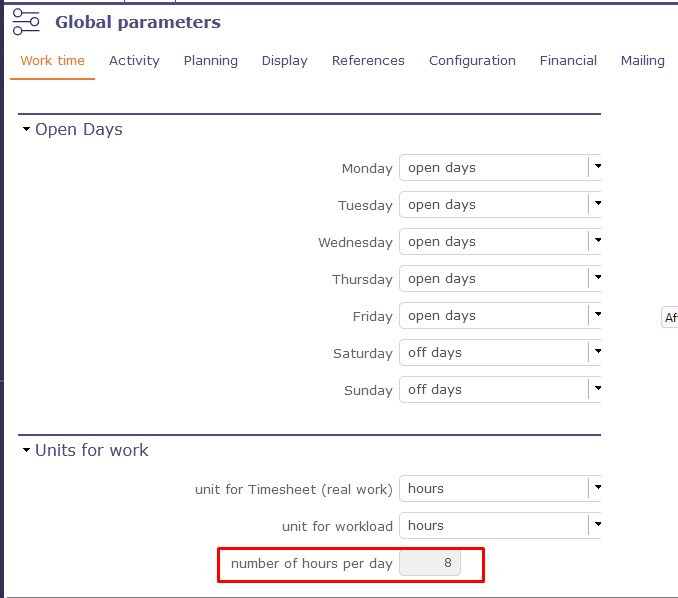Collapse the Units for work section
This screenshot has height=598, width=678.
(27, 451)
